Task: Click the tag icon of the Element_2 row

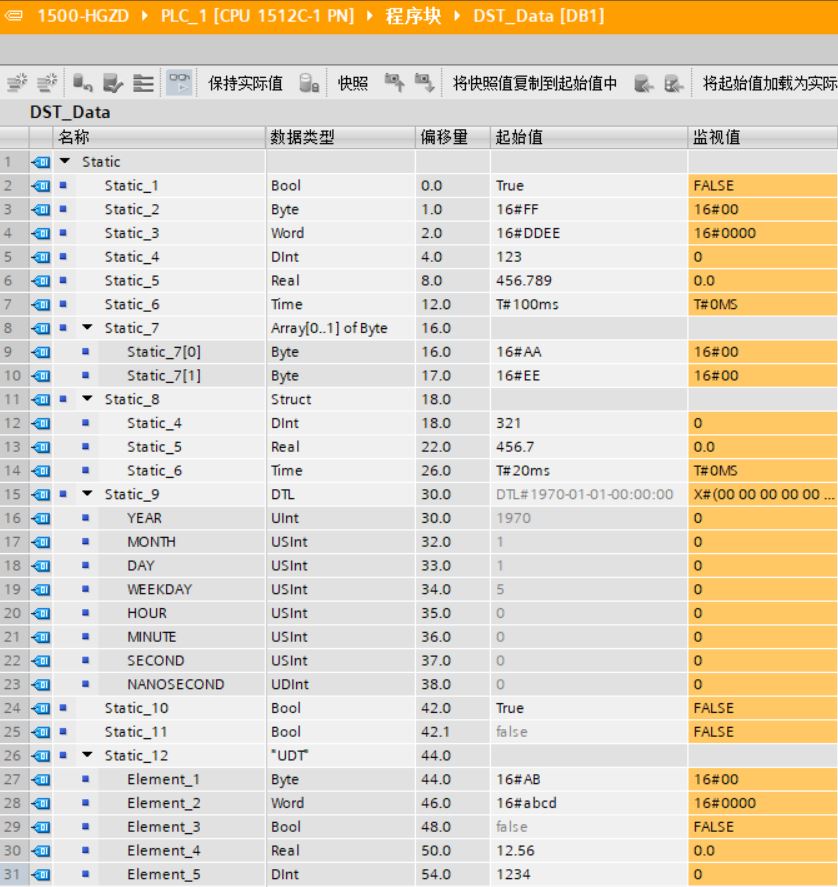Action: click(x=41, y=803)
